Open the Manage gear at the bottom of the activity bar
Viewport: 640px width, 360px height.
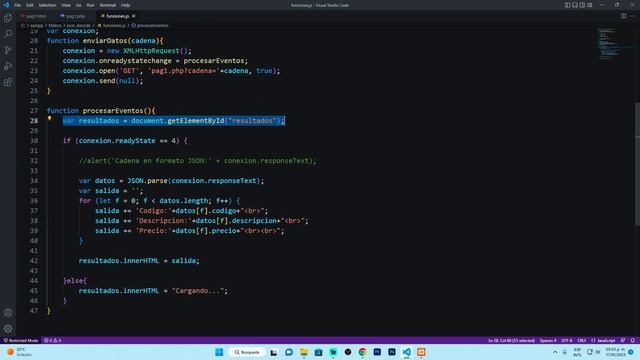(x=8, y=329)
